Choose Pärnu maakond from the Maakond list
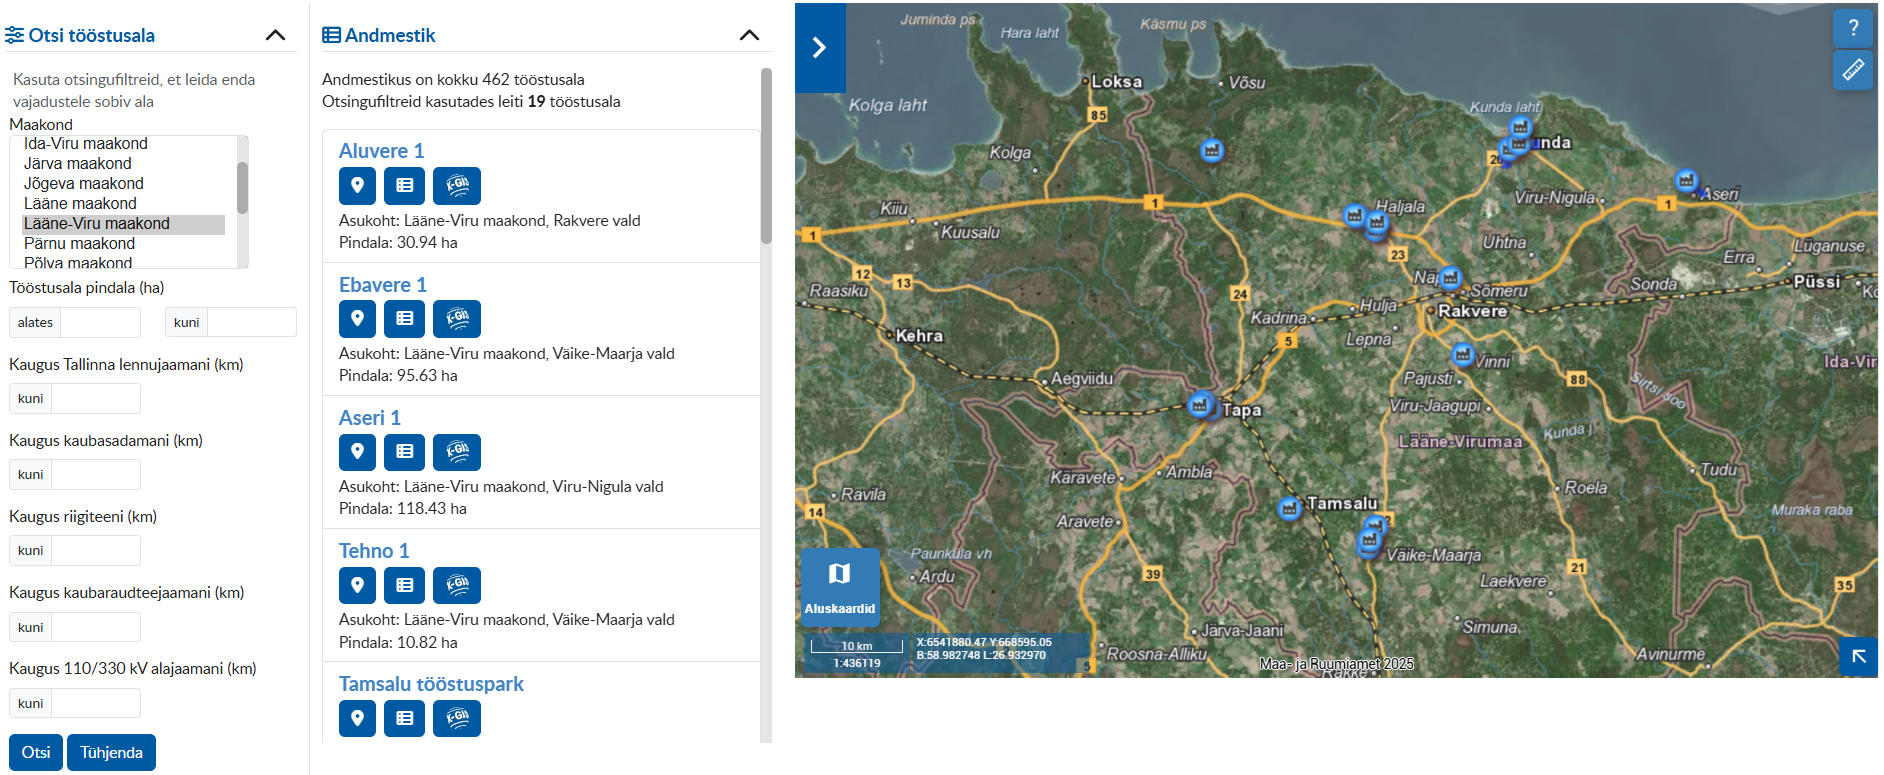1884x775 pixels. [x=79, y=244]
